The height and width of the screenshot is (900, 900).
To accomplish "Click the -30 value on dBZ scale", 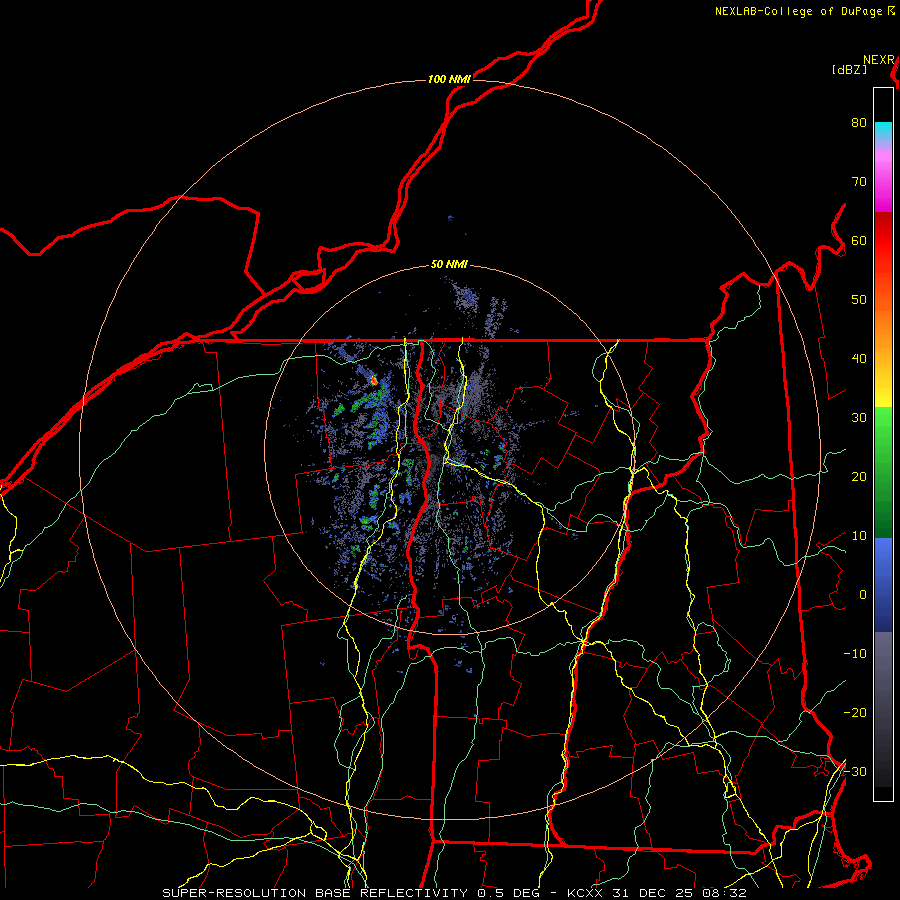I will click(855, 772).
